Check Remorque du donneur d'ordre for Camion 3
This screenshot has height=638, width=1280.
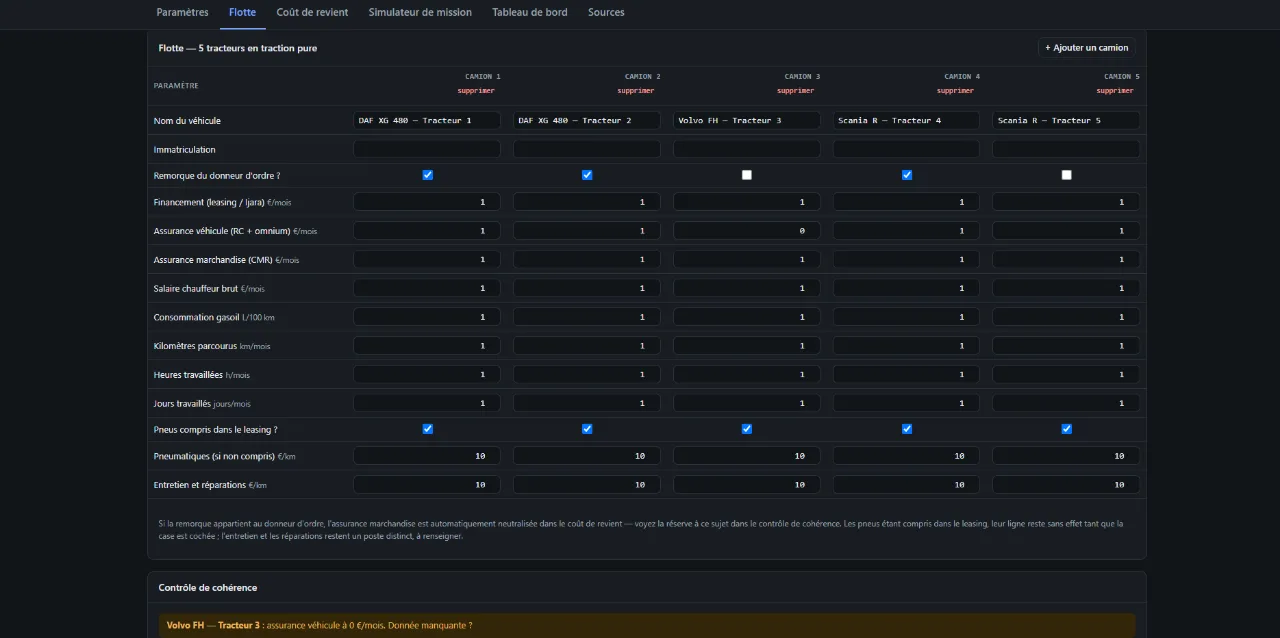tap(747, 175)
